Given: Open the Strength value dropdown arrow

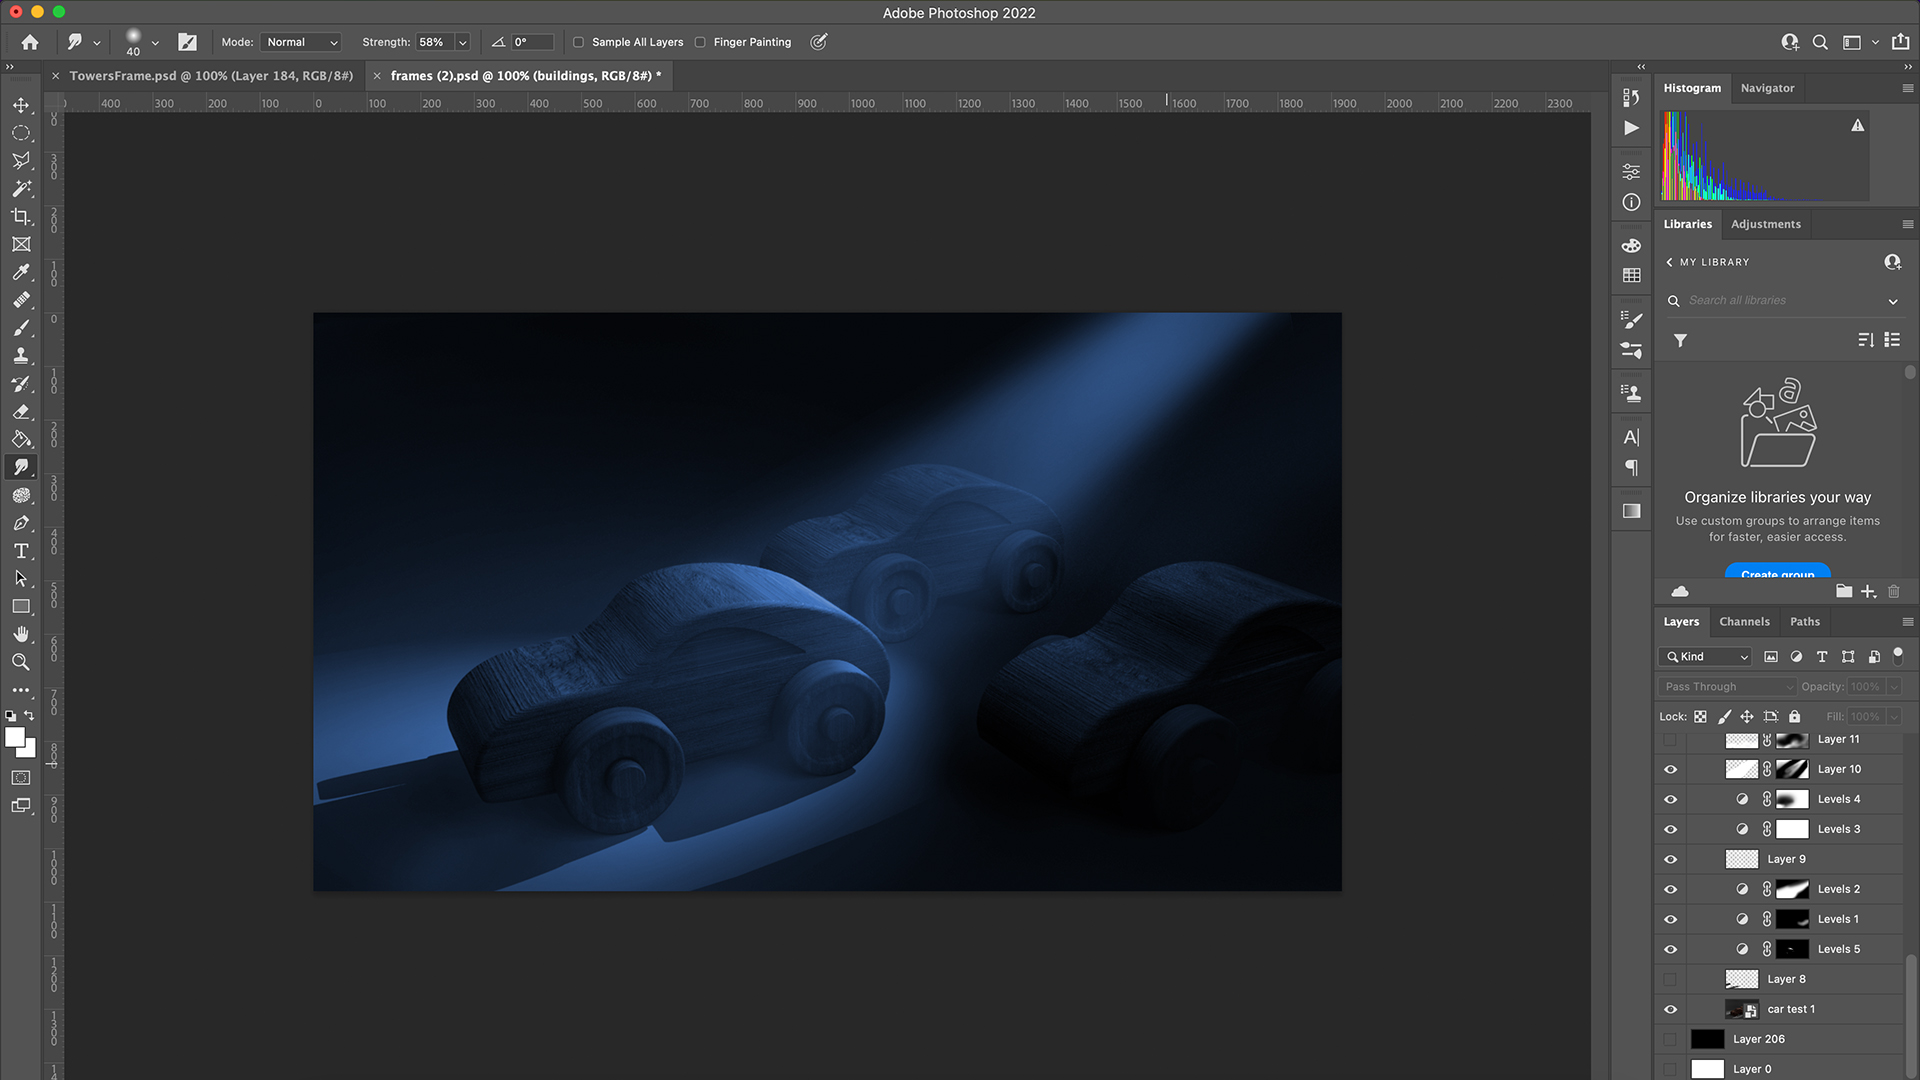Looking at the screenshot, I should pos(463,42).
